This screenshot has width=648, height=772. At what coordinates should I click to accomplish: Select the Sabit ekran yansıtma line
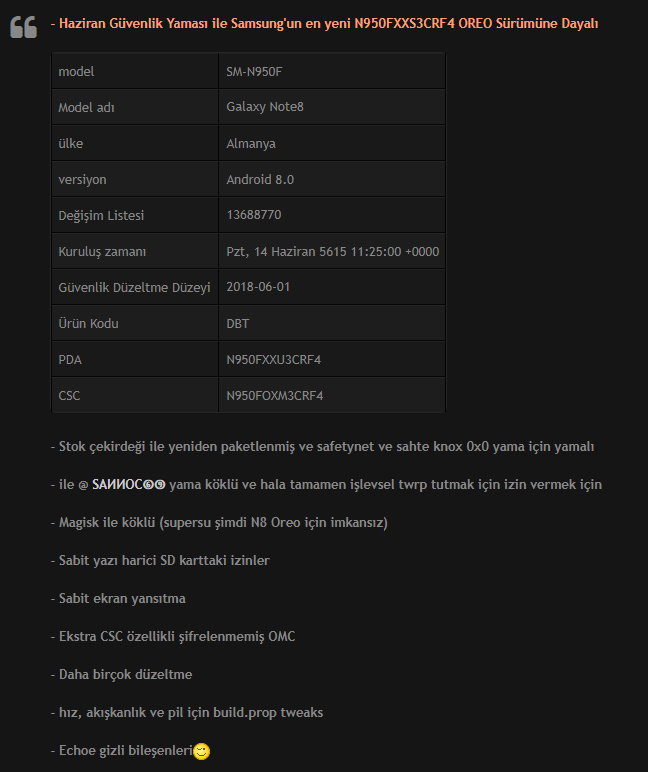pos(118,599)
